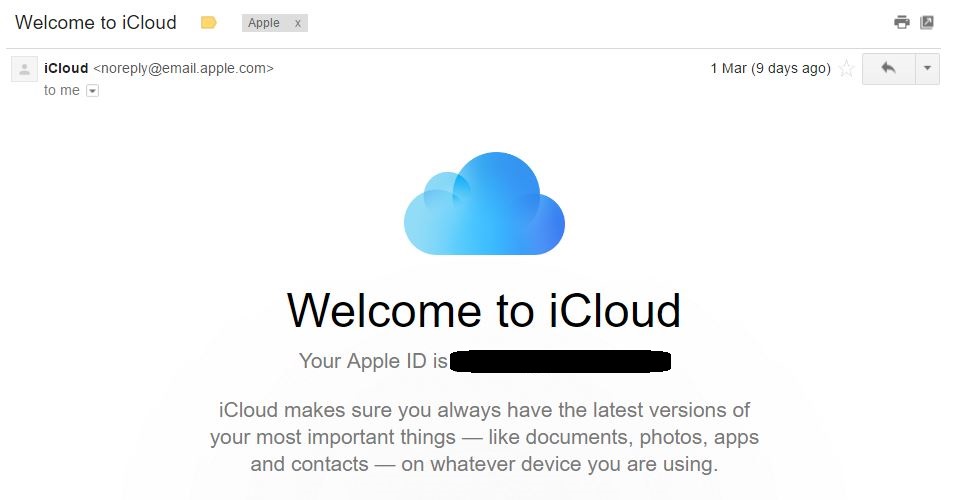This screenshot has width=957, height=500.
Task: Click the 'Welcome to iCloud' subject line
Action: point(96,22)
